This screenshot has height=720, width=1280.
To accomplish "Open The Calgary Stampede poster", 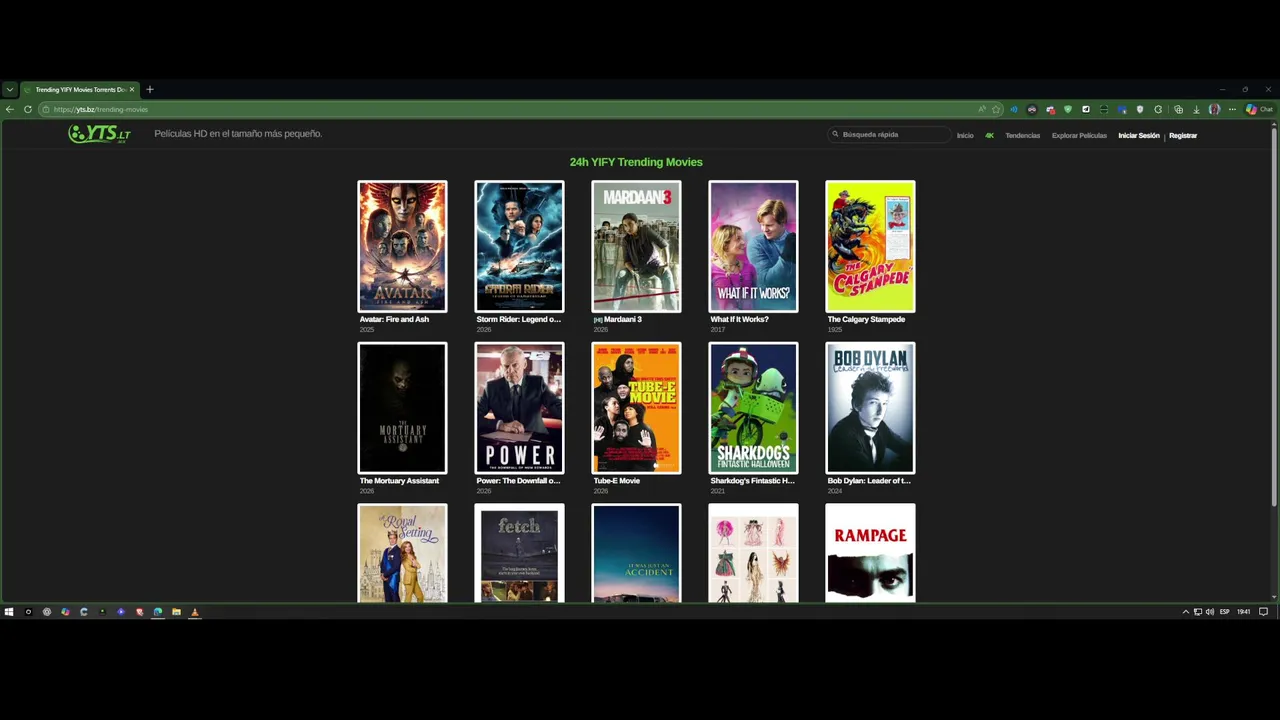I will 870,246.
